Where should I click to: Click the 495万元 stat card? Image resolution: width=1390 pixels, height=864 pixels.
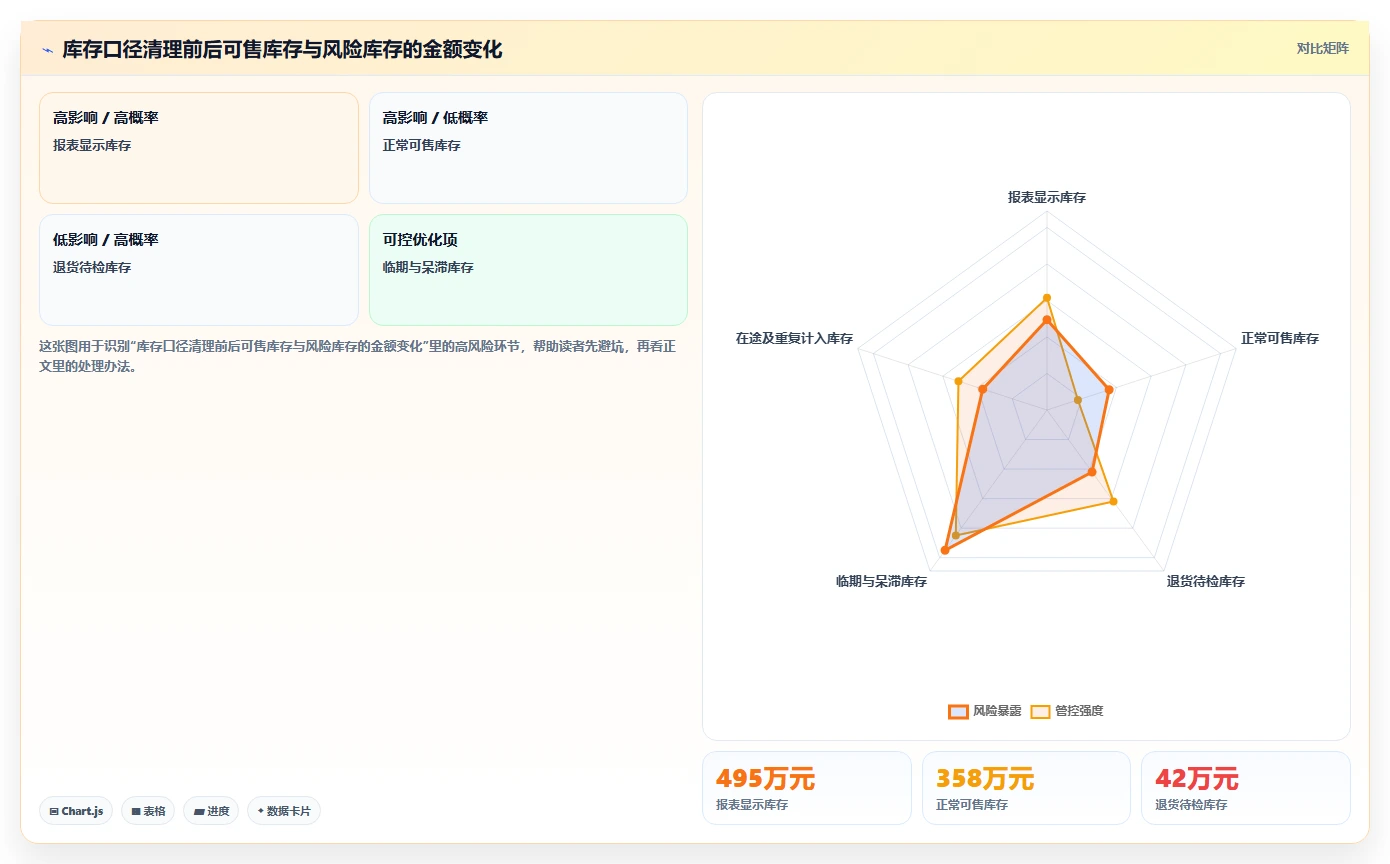(x=807, y=788)
